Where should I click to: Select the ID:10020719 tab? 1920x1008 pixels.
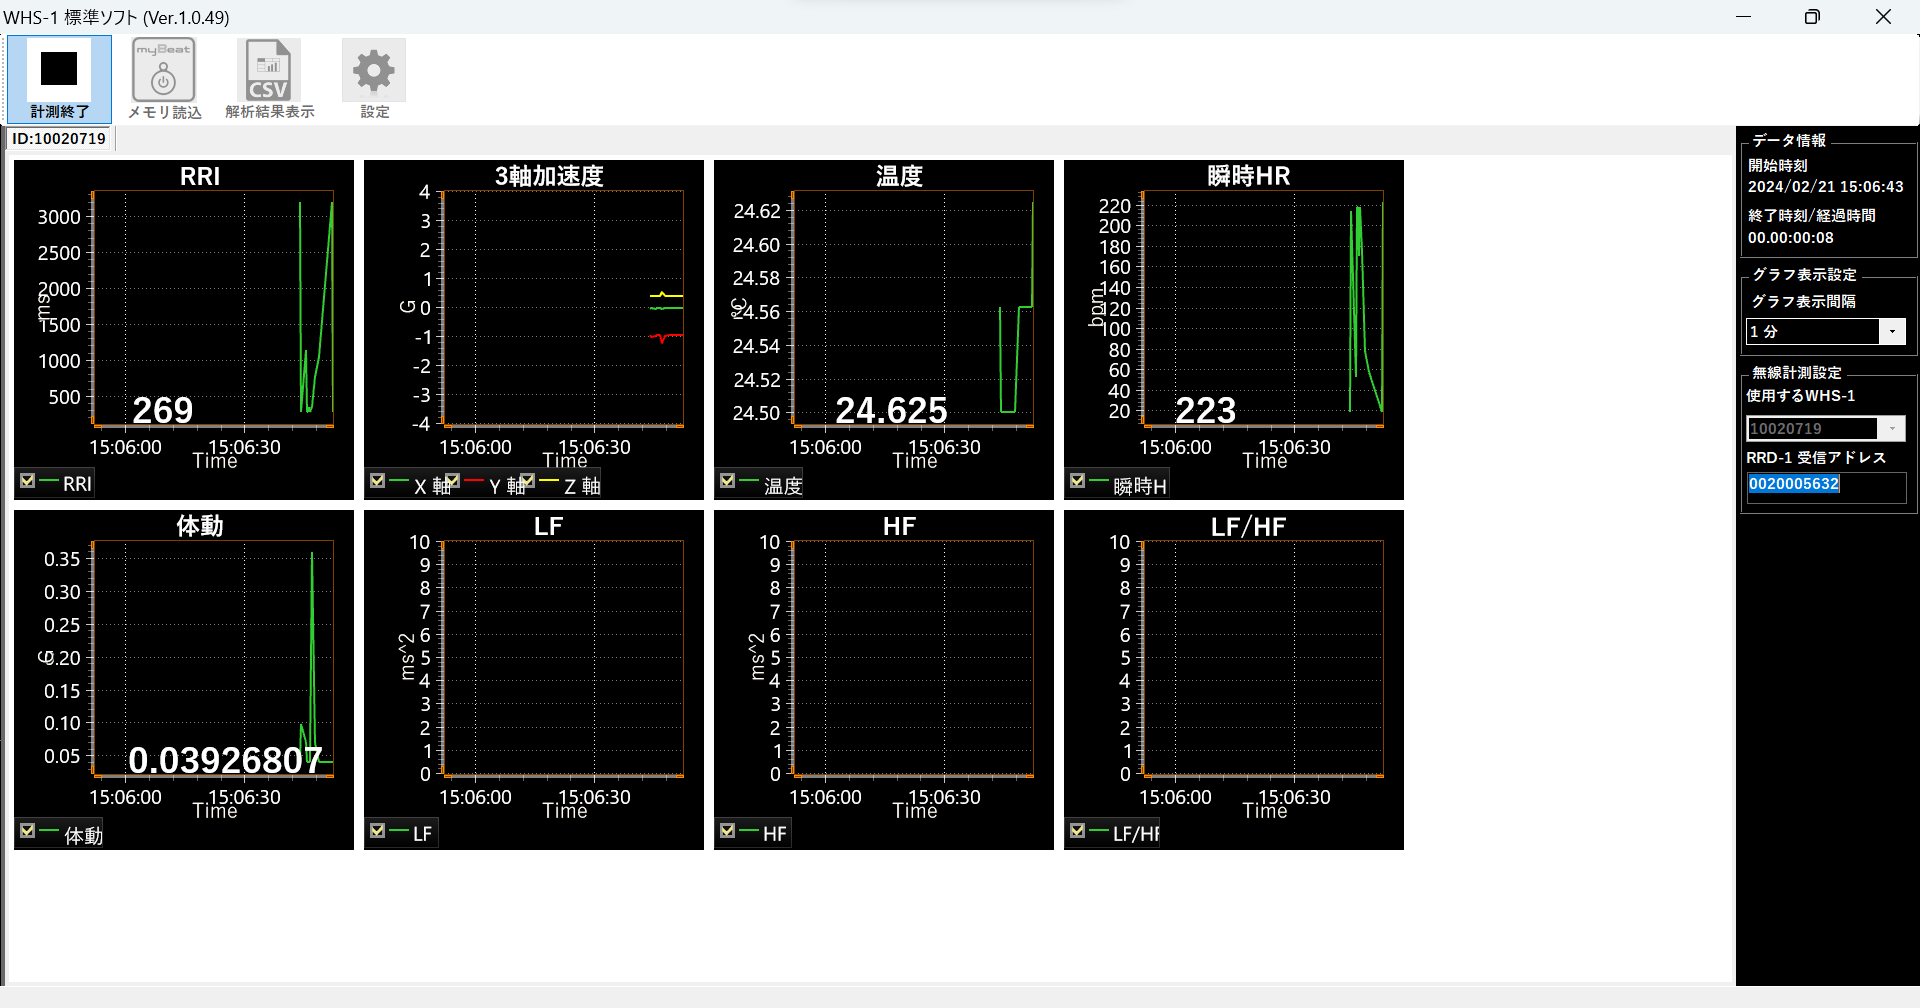pyautogui.click(x=59, y=139)
